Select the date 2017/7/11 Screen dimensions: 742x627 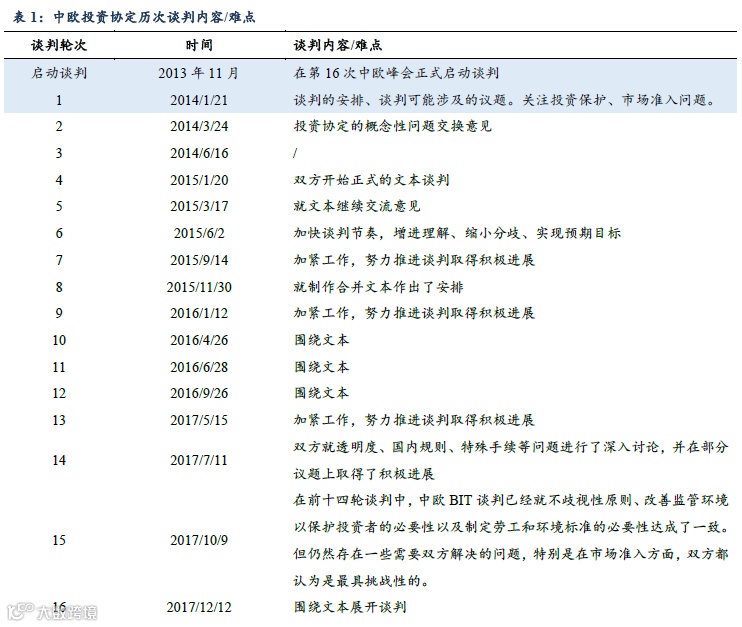coord(199,460)
